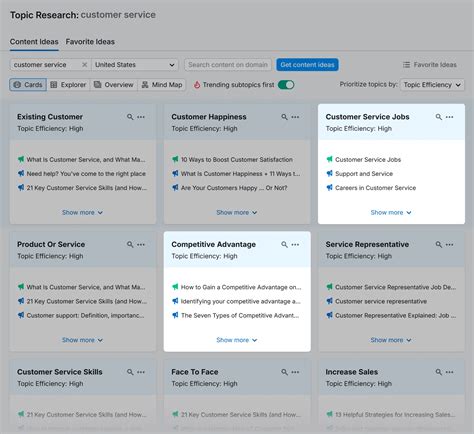Select the Explorer view

pos(68,85)
